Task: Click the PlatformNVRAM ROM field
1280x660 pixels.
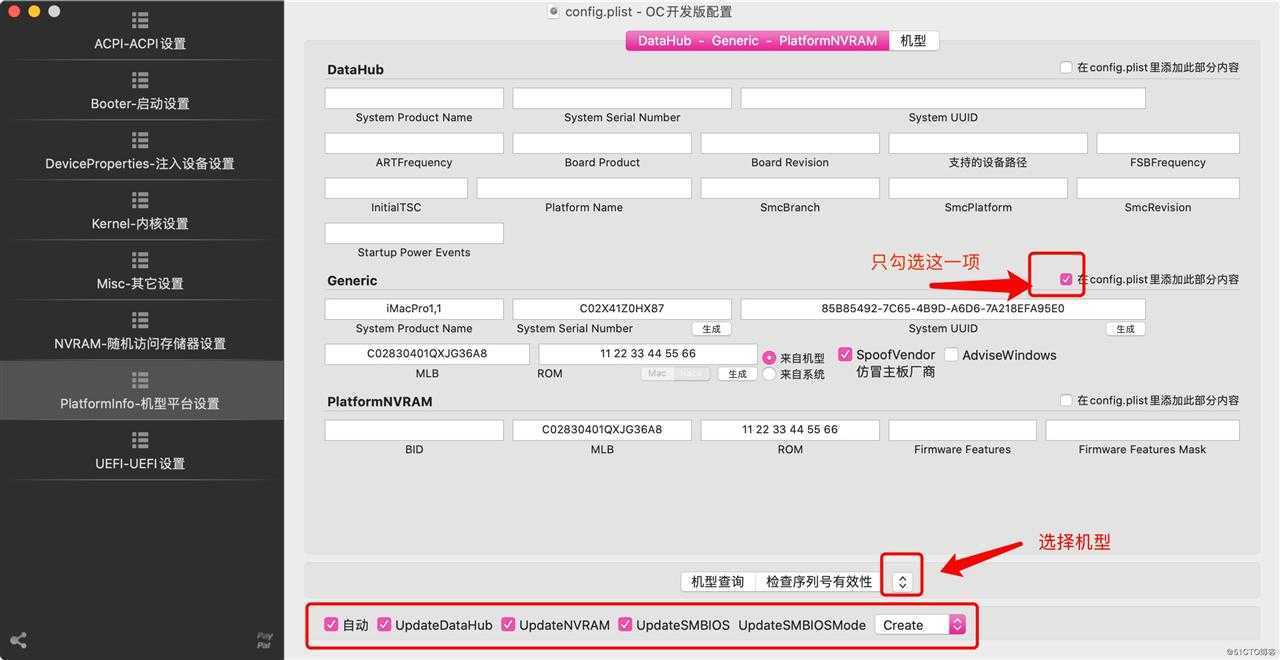Action: tap(790, 430)
